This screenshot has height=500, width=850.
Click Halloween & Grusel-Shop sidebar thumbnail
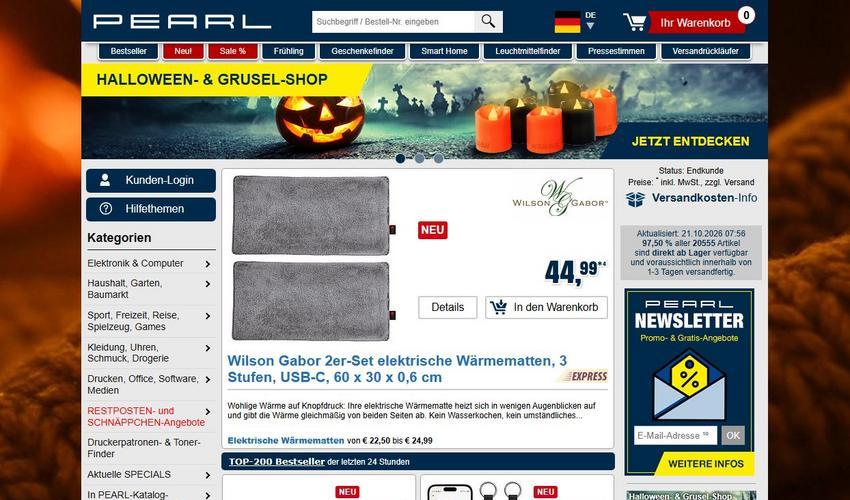(x=691, y=495)
